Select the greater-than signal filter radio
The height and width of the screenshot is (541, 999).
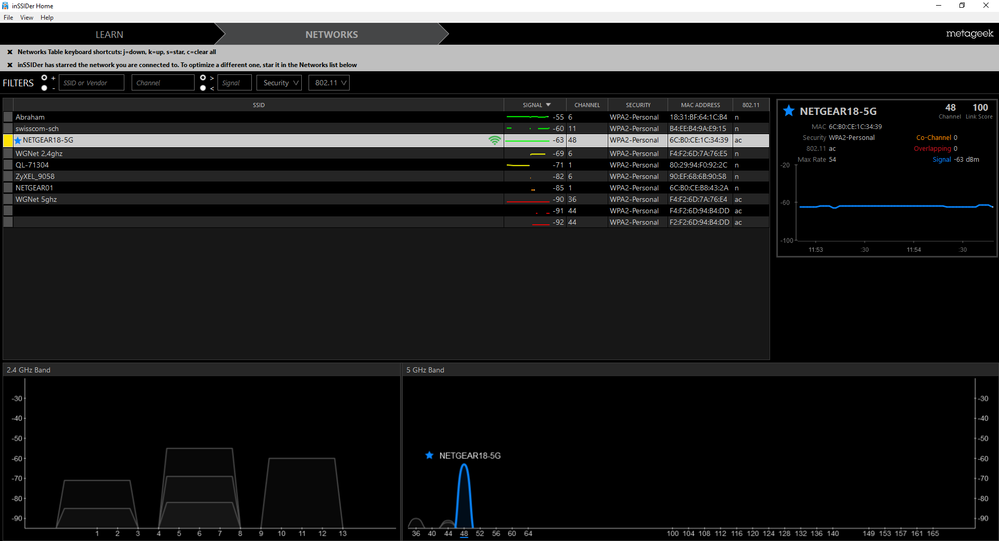203,78
